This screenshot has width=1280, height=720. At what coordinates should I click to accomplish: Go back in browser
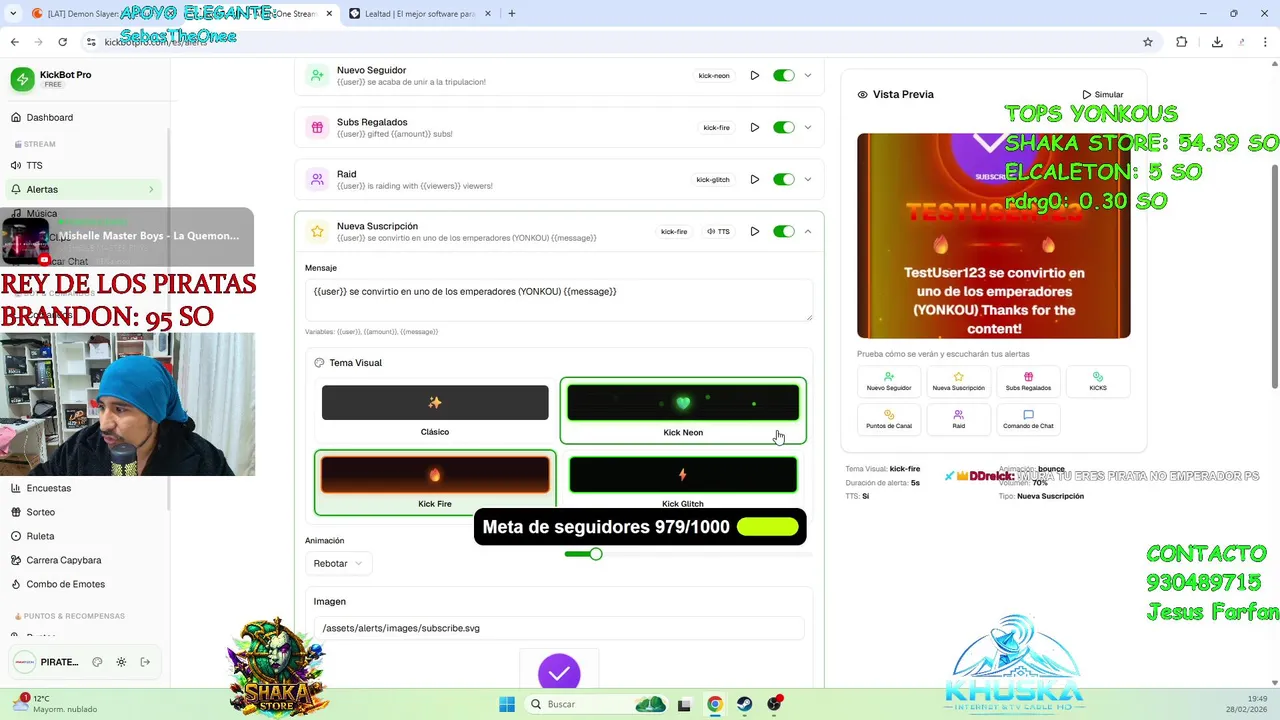(x=14, y=42)
